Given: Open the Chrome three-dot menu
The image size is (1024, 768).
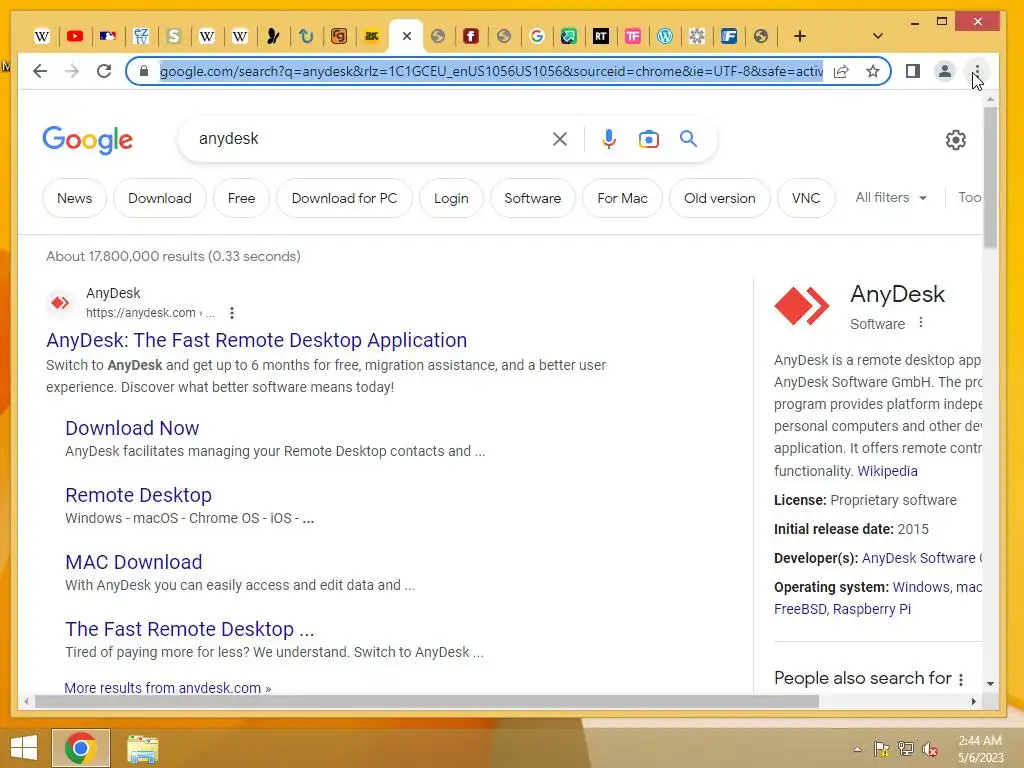Looking at the screenshot, I should (976, 71).
